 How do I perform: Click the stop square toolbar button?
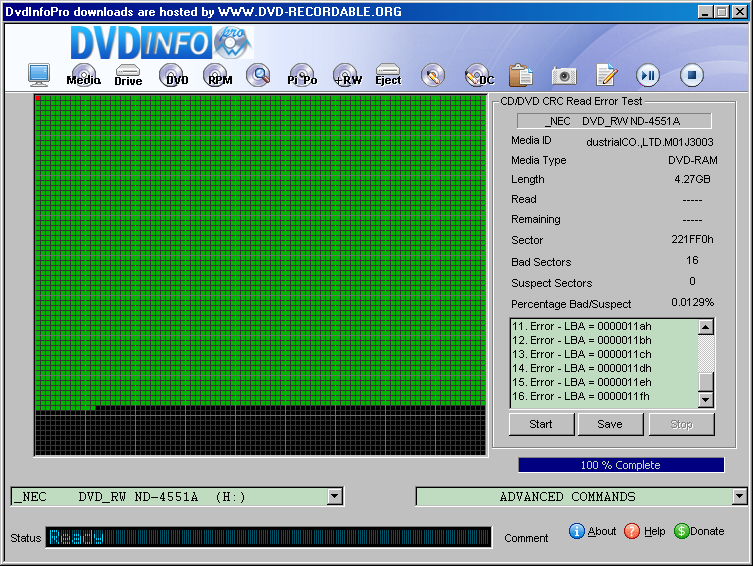[692, 75]
